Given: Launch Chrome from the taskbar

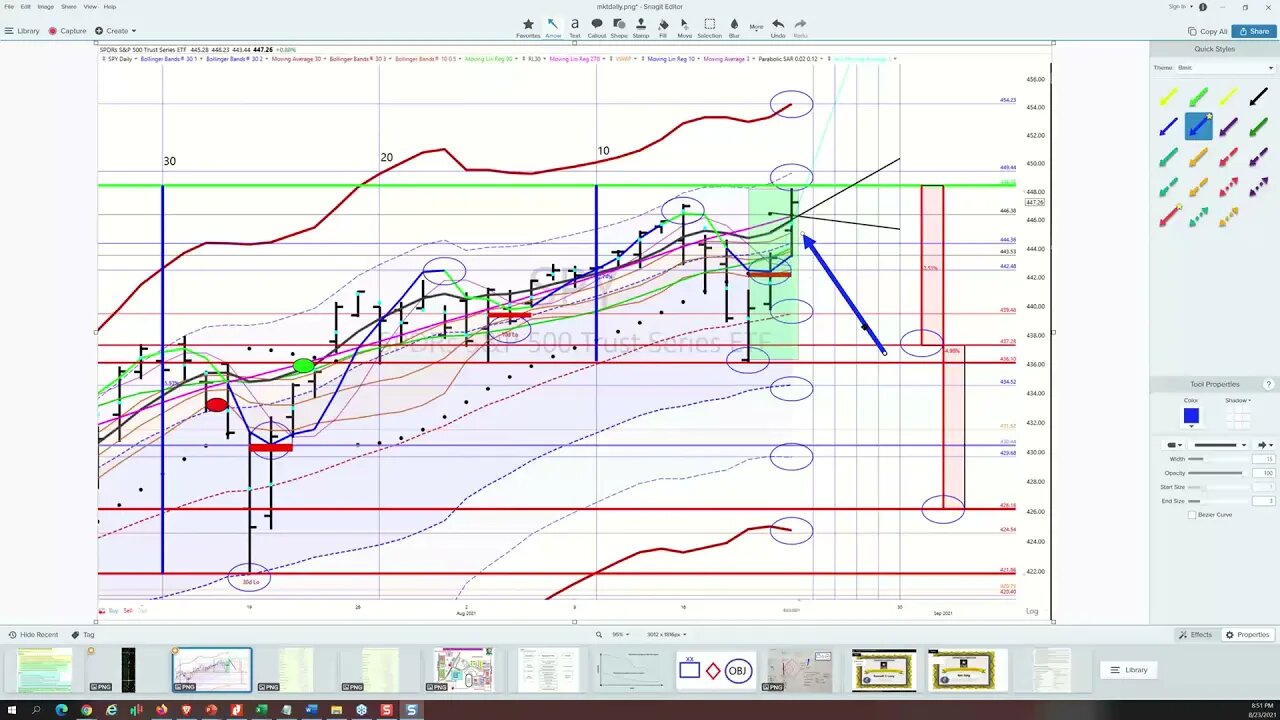Looking at the screenshot, I should pyautogui.click(x=87, y=710).
